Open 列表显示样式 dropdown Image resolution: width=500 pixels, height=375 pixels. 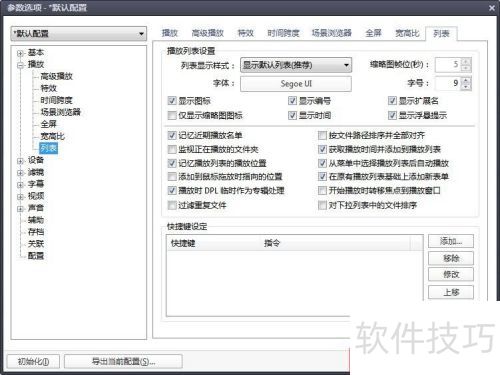click(296, 65)
